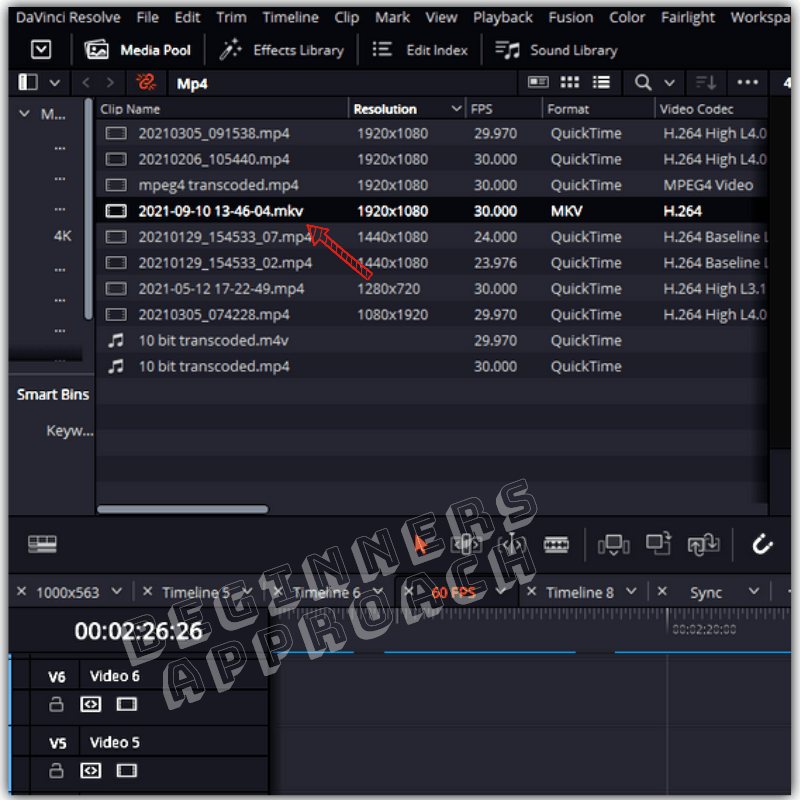Toggle timeline snapping with the magnet
Screen dimensions: 800x800
pos(763,544)
